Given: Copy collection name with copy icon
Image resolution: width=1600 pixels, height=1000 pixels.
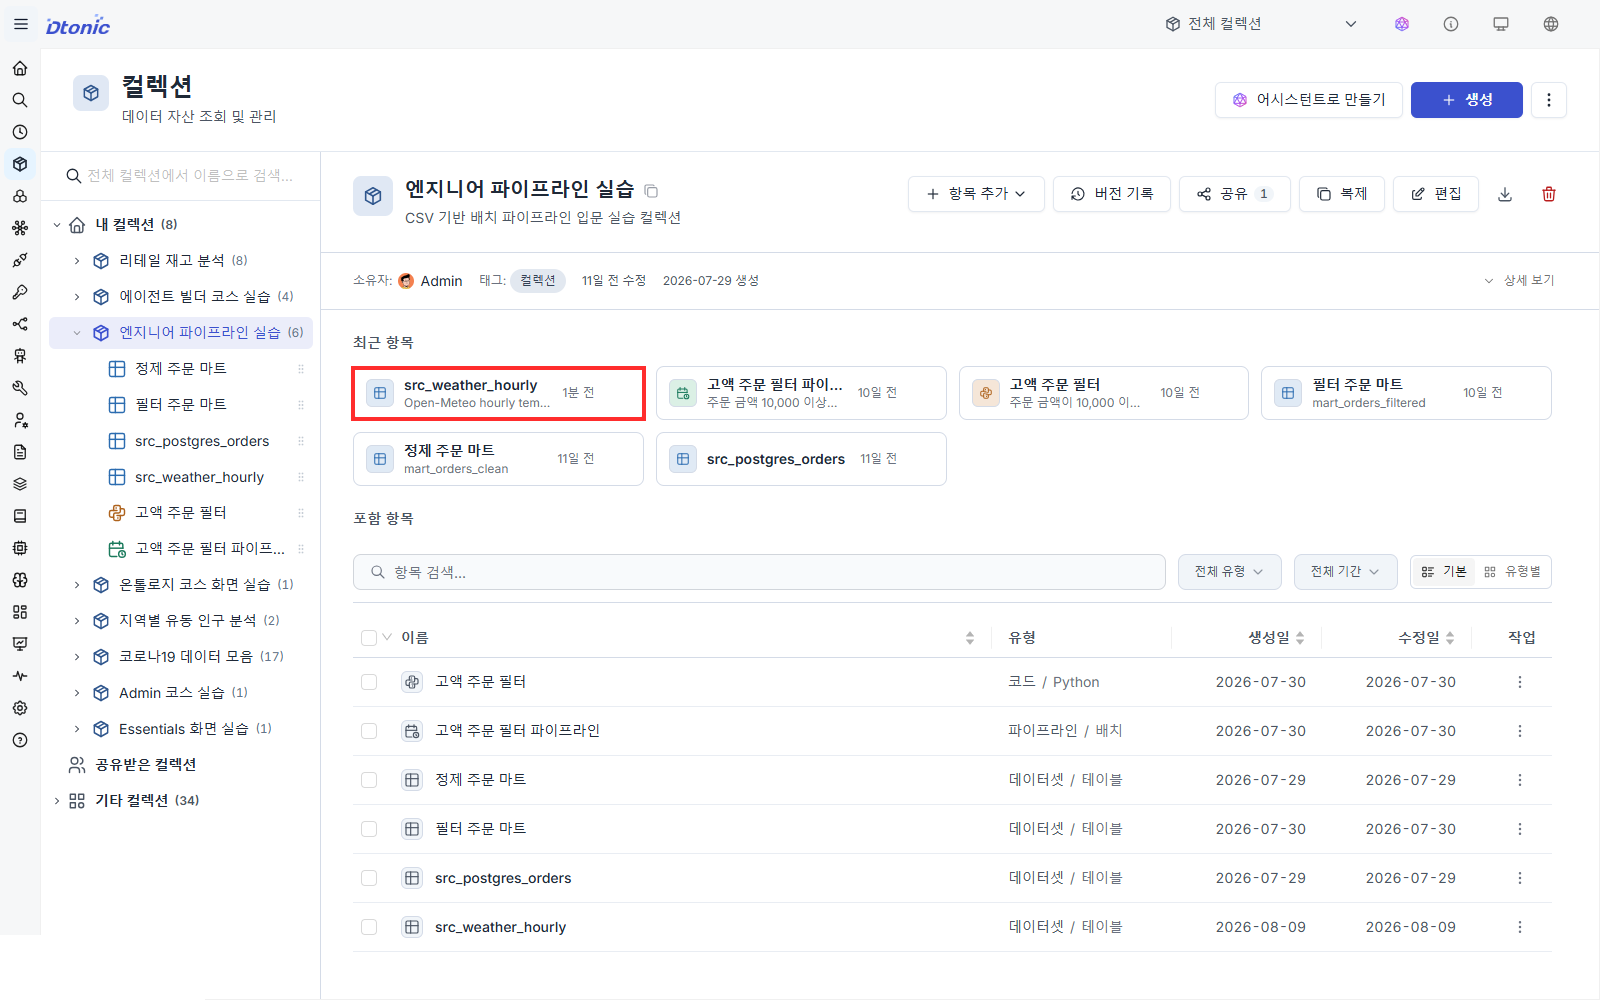Looking at the screenshot, I should [x=651, y=190].
